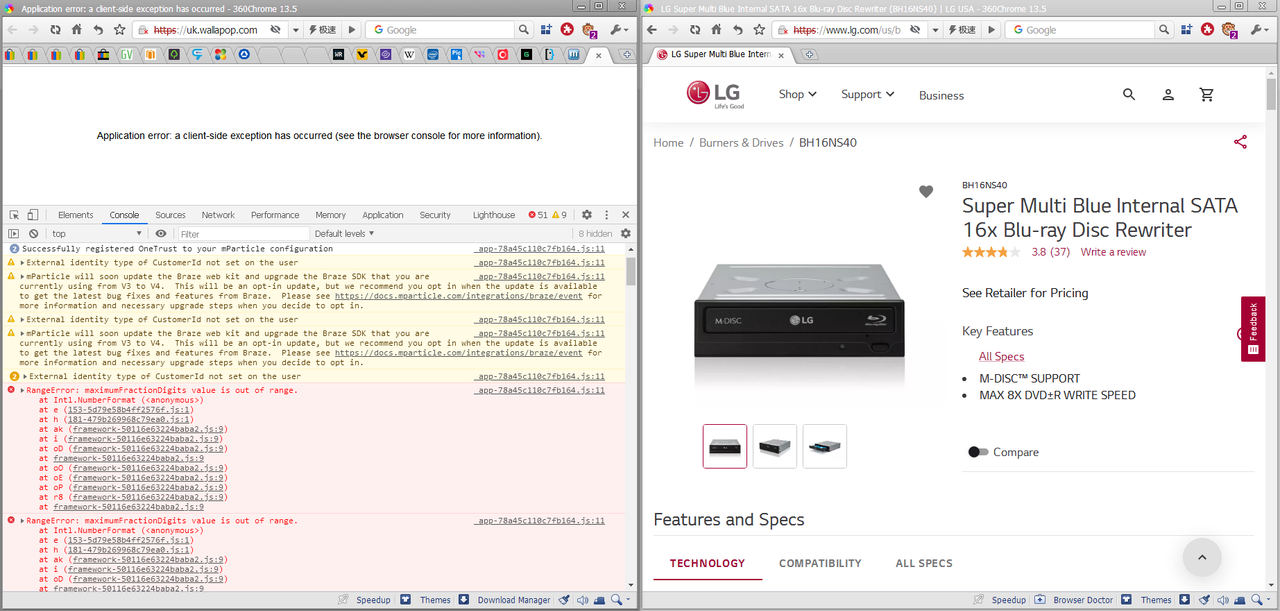Screen dimensions: 1280x611
Task: Toggle sound icon in left status bar
Action: [x=582, y=600]
